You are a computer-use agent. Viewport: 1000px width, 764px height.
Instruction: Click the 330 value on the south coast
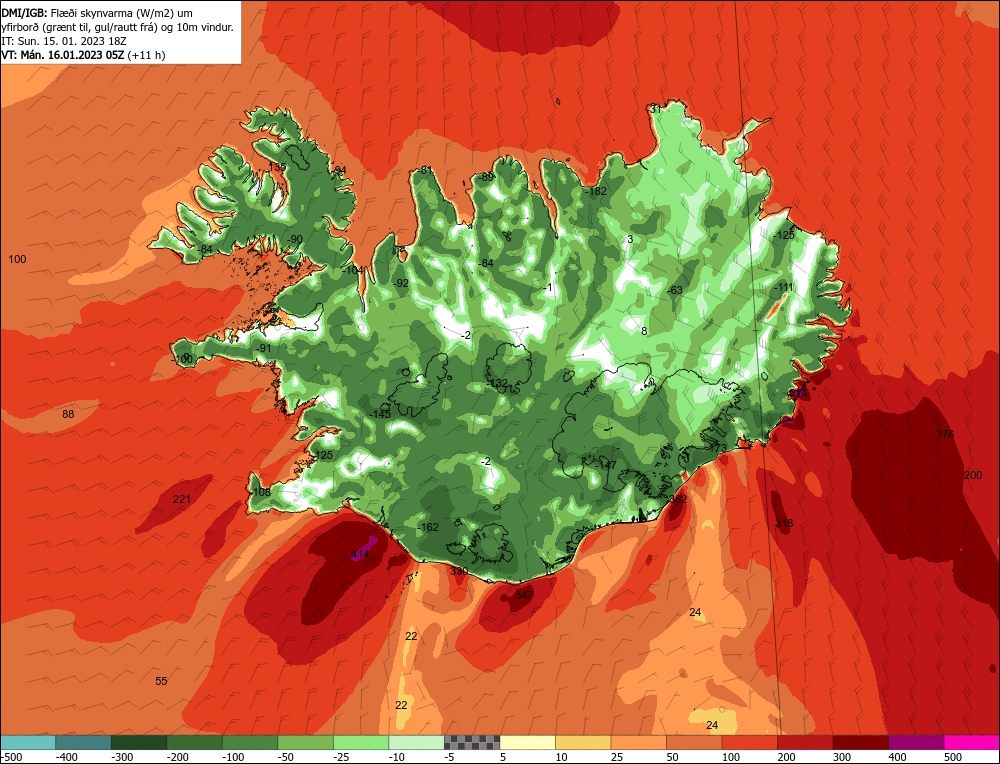459,571
